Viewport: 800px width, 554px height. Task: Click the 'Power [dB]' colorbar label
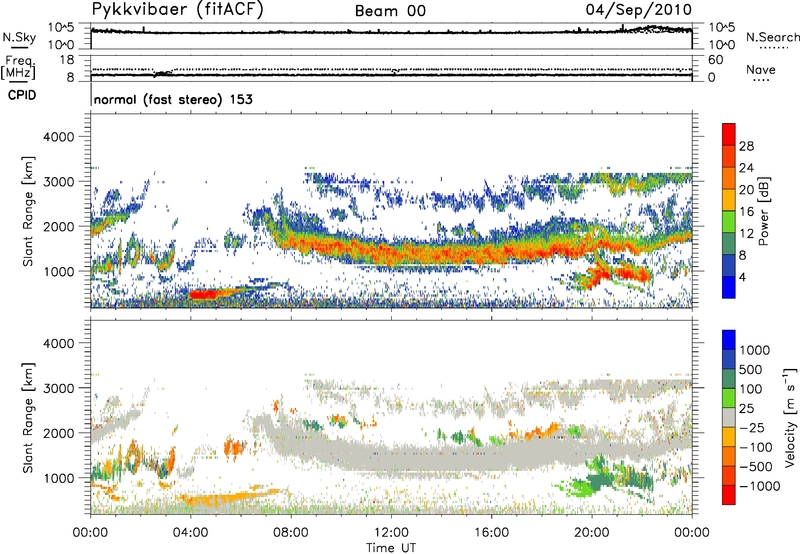pyautogui.click(x=763, y=211)
